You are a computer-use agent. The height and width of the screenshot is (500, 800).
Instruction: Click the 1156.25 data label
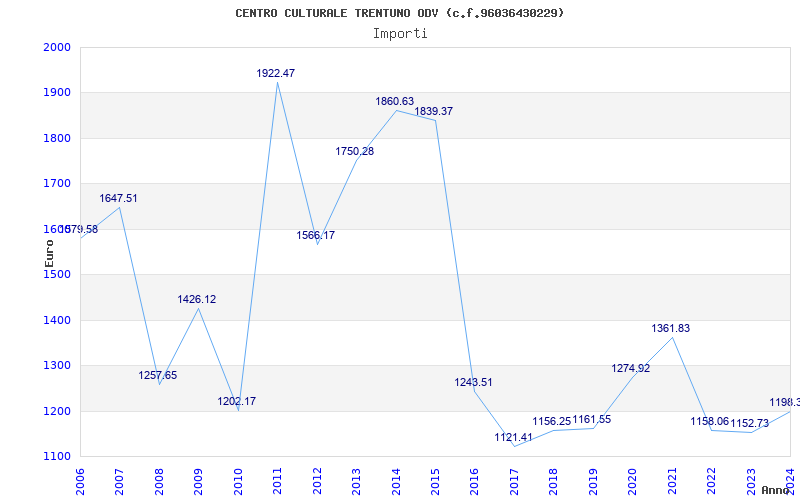pyautogui.click(x=552, y=422)
